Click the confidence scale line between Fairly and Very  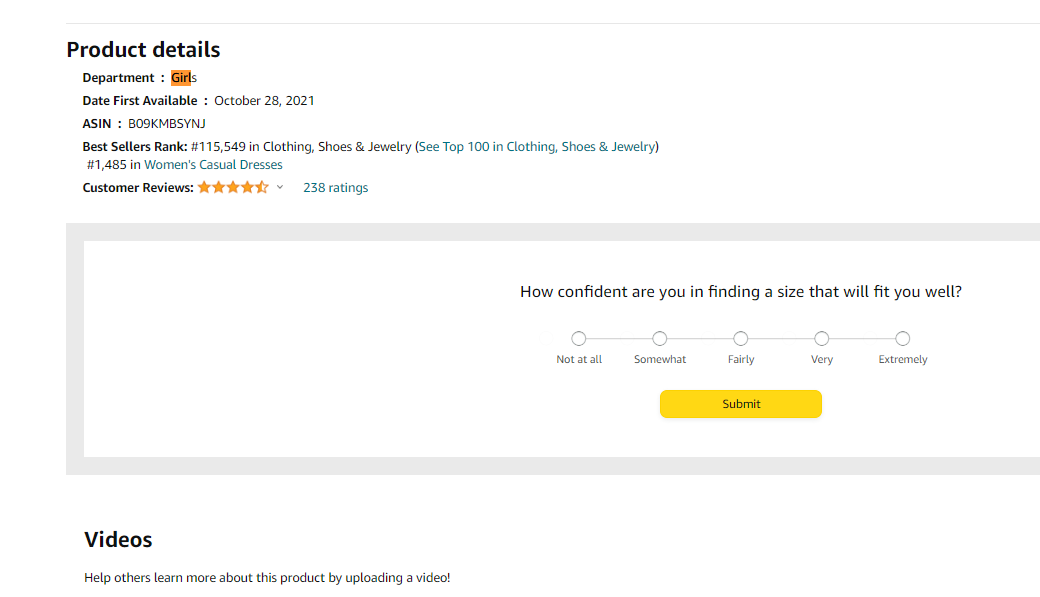(x=781, y=339)
